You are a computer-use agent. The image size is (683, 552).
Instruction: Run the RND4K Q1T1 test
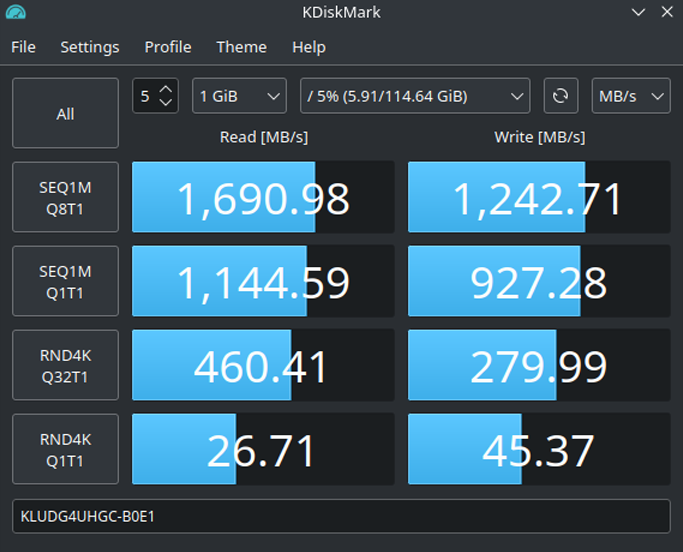[x=65, y=449]
